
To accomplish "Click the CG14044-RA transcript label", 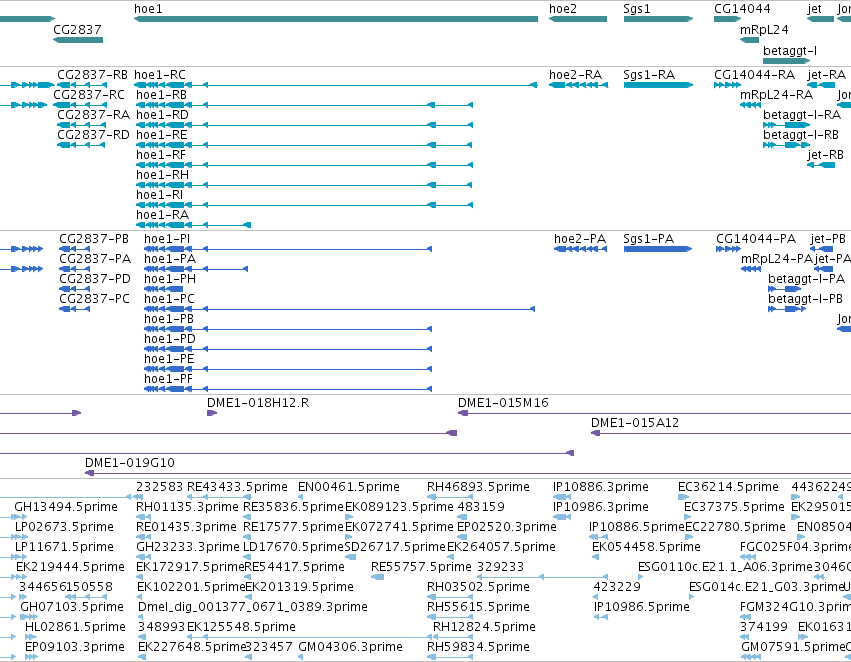I will click(x=754, y=75).
